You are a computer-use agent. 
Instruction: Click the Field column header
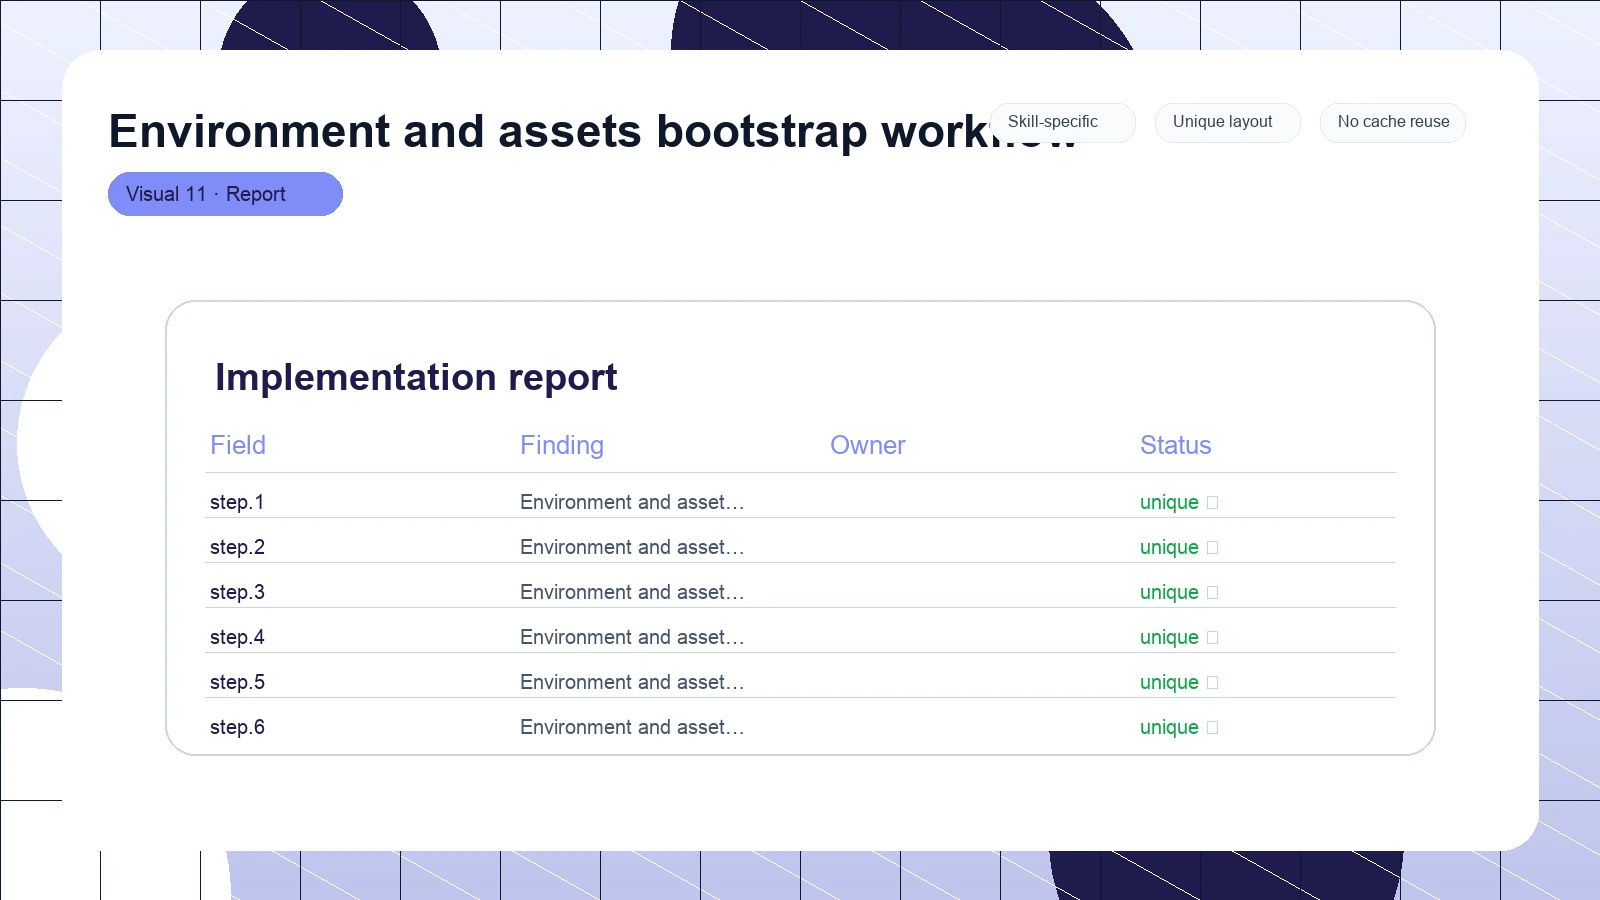238,445
